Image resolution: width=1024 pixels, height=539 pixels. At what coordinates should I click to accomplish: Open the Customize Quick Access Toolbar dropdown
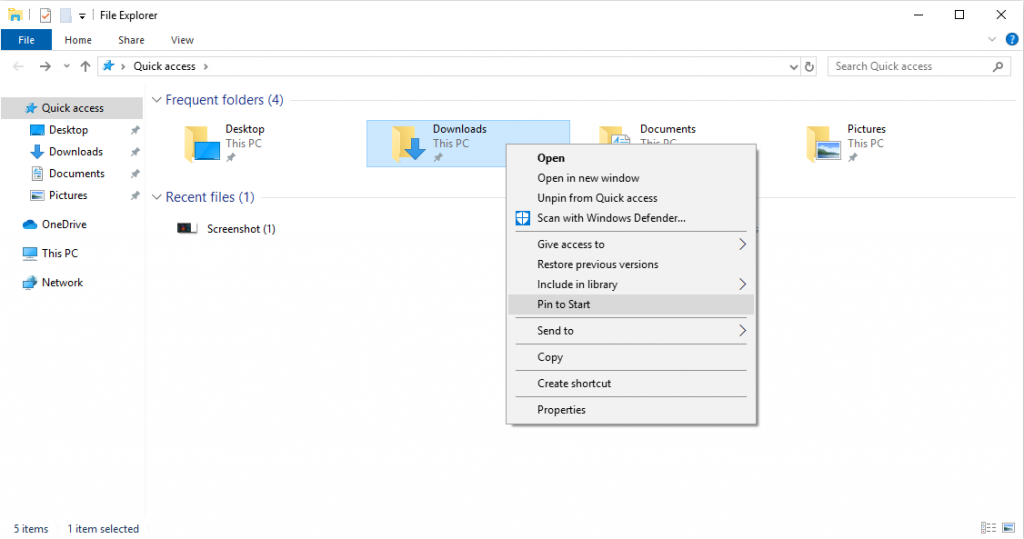click(x=82, y=16)
